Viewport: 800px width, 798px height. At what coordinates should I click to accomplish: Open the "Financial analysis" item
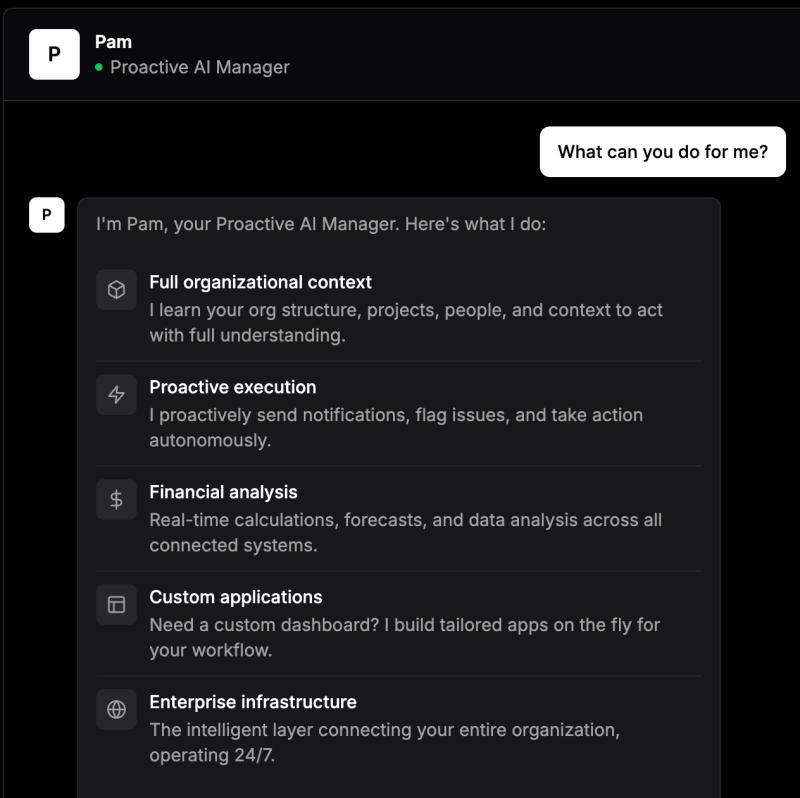click(x=223, y=492)
